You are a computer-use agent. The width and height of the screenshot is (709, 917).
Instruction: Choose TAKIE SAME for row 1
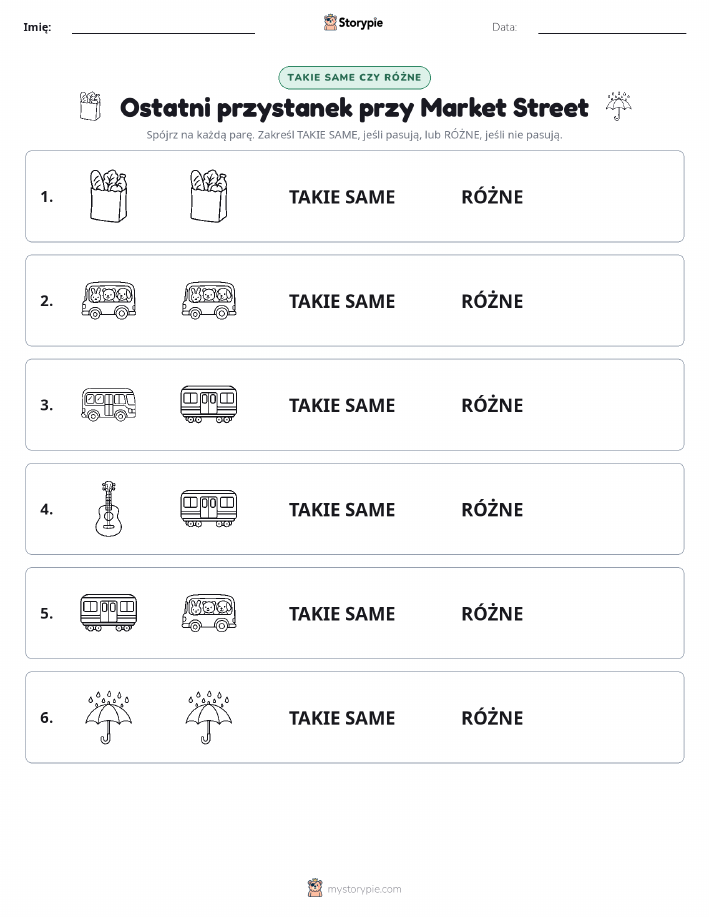point(342,197)
